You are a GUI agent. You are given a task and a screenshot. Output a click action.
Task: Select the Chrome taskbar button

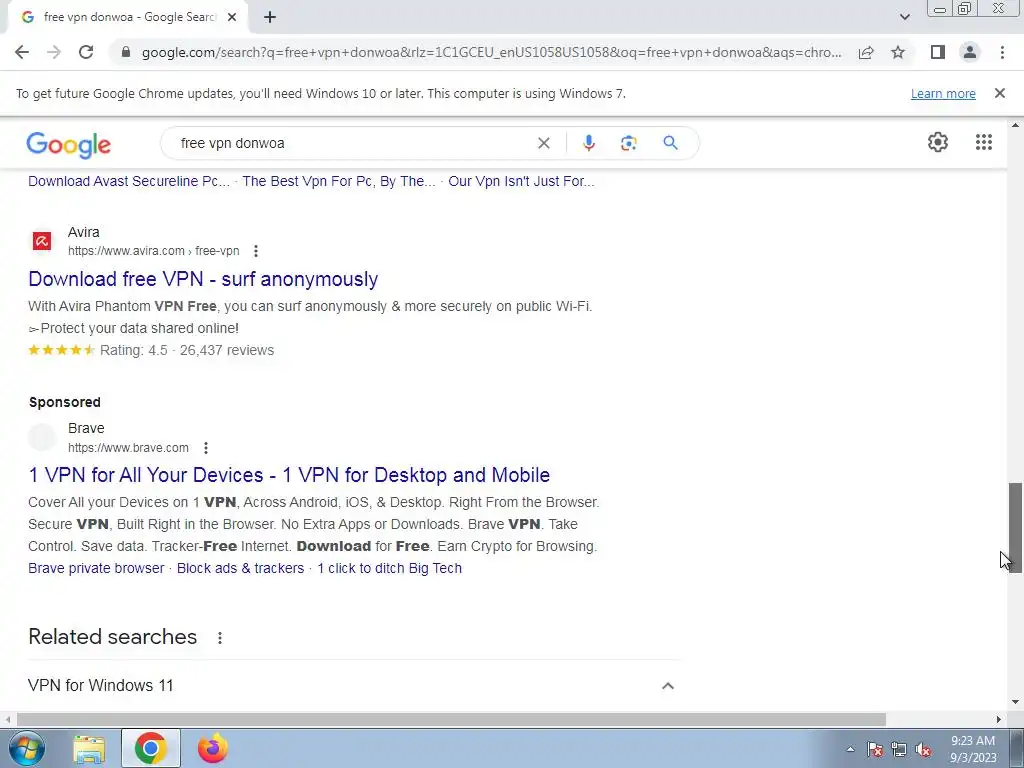[x=151, y=748]
